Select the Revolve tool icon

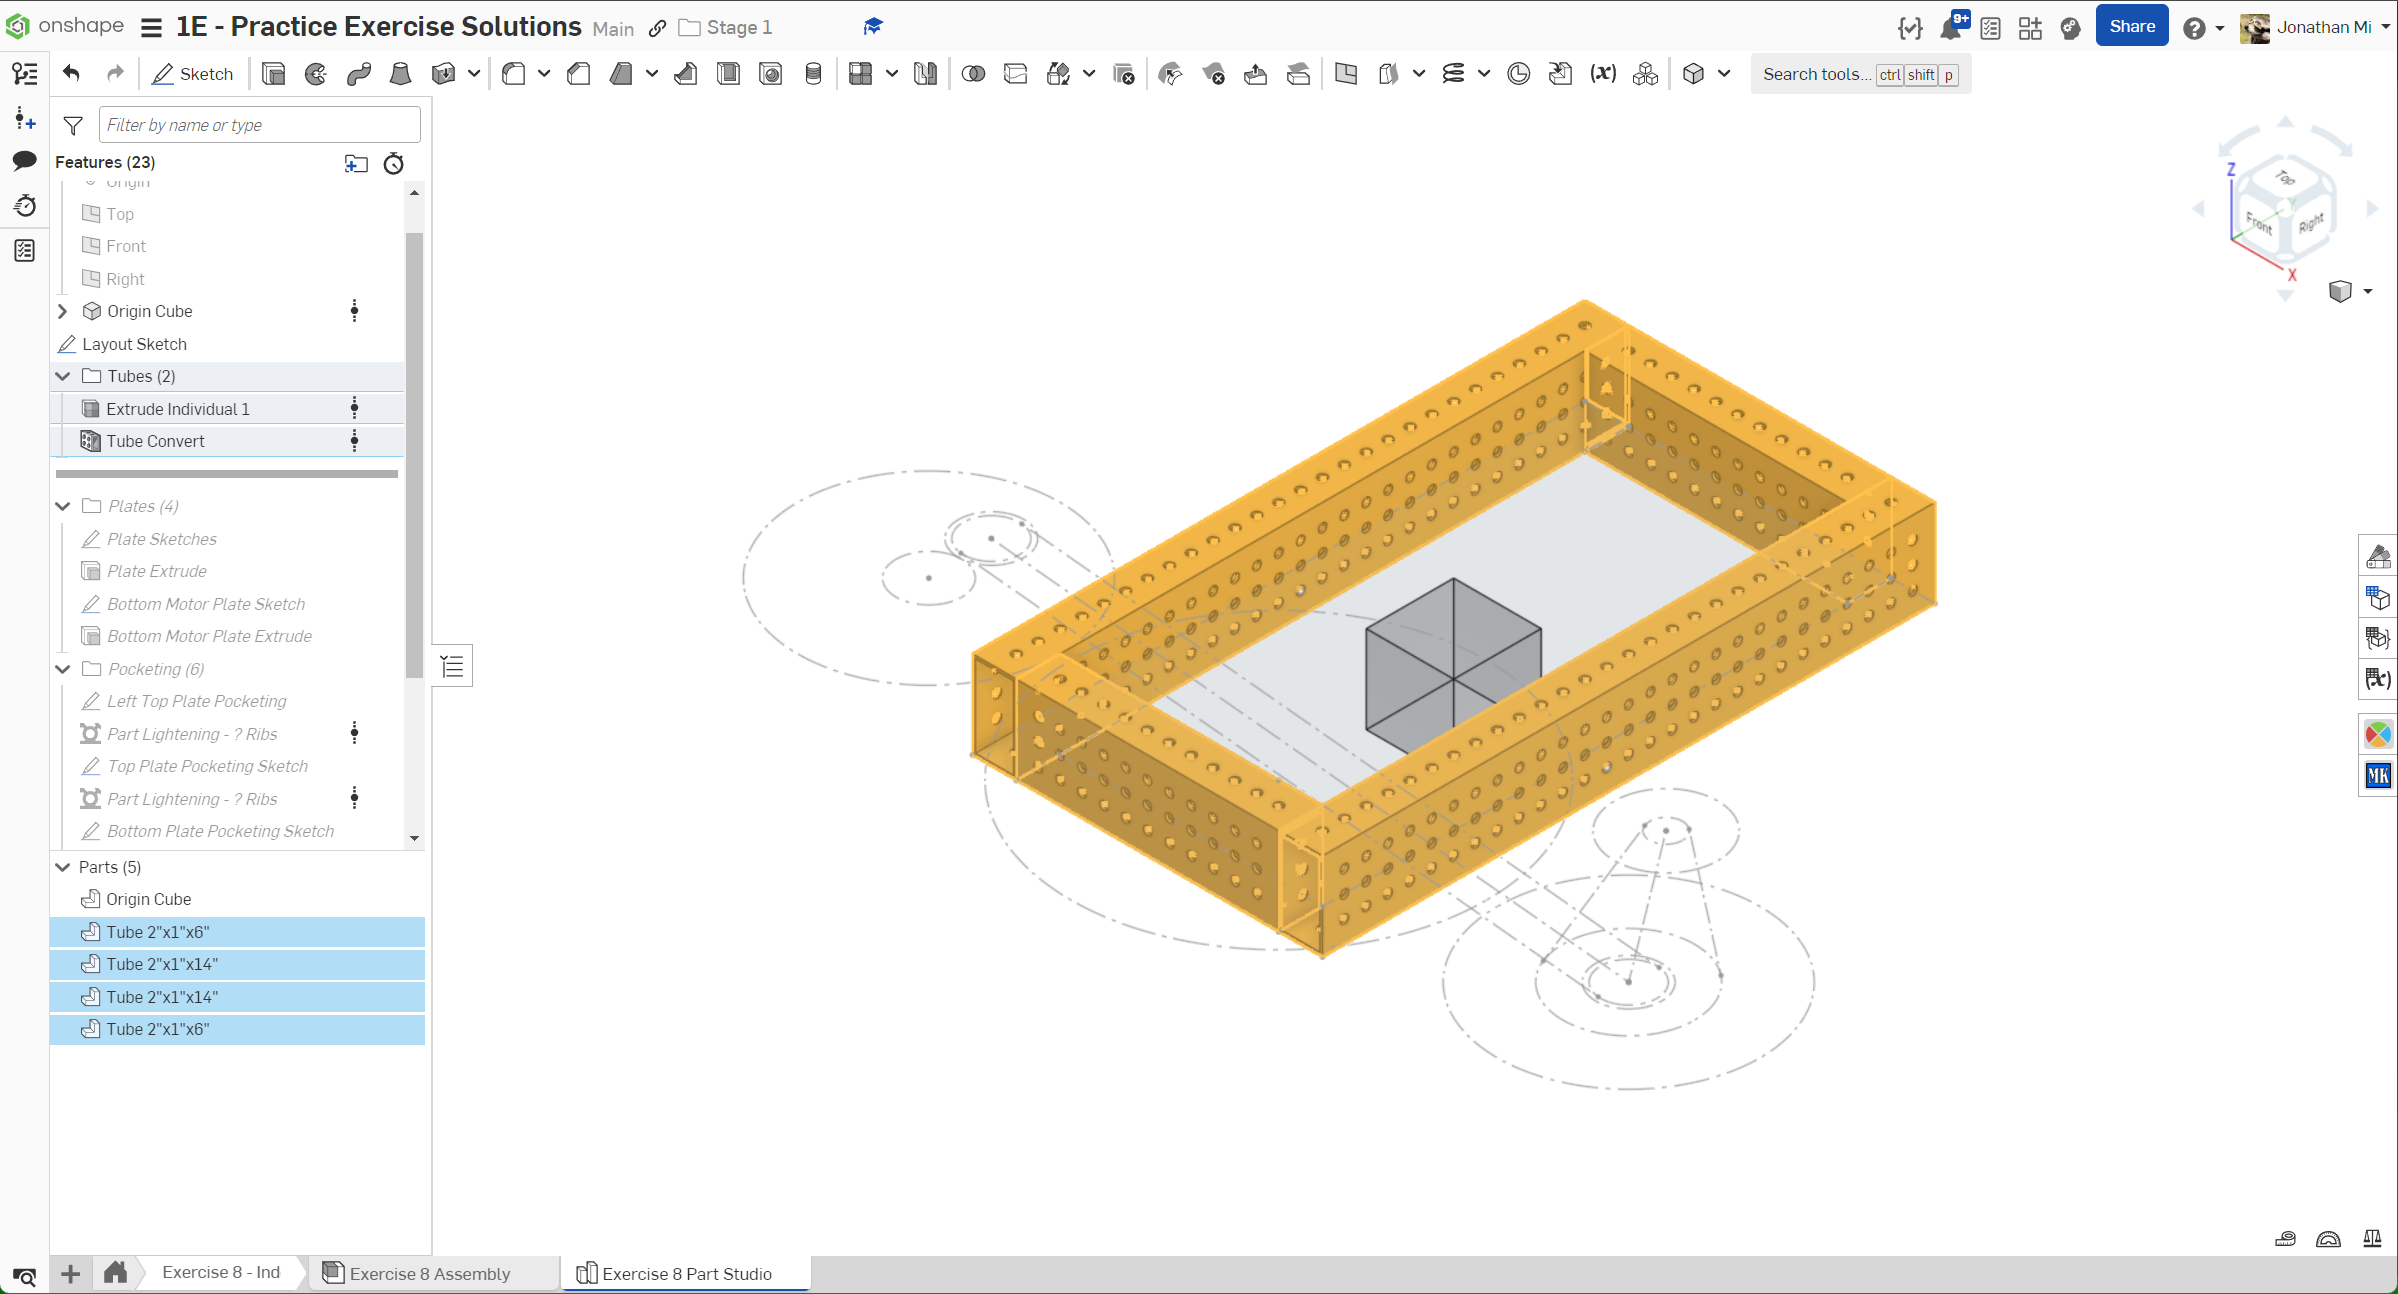point(316,74)
